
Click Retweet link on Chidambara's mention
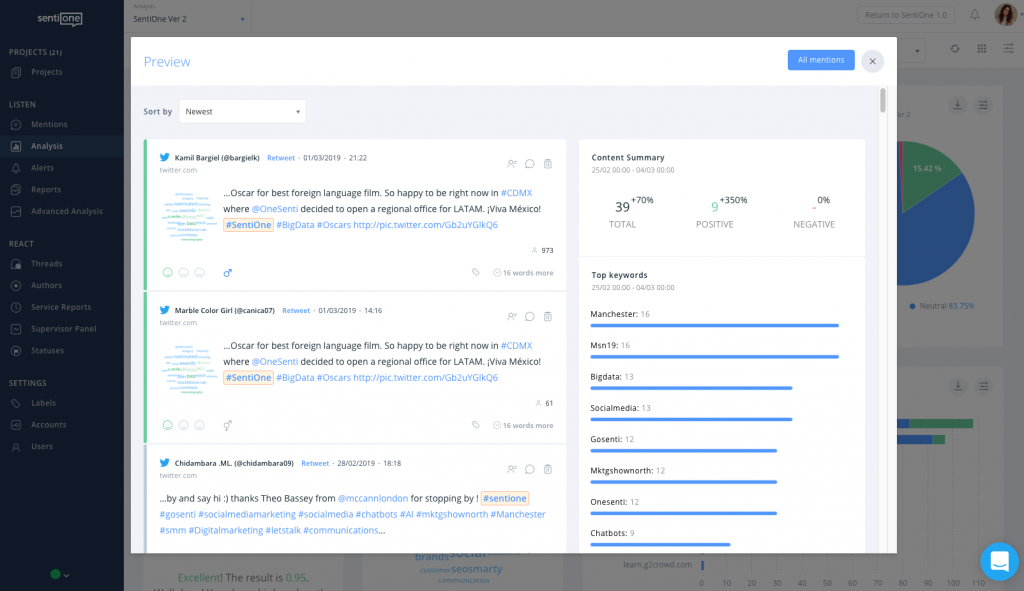pos(315,463)
